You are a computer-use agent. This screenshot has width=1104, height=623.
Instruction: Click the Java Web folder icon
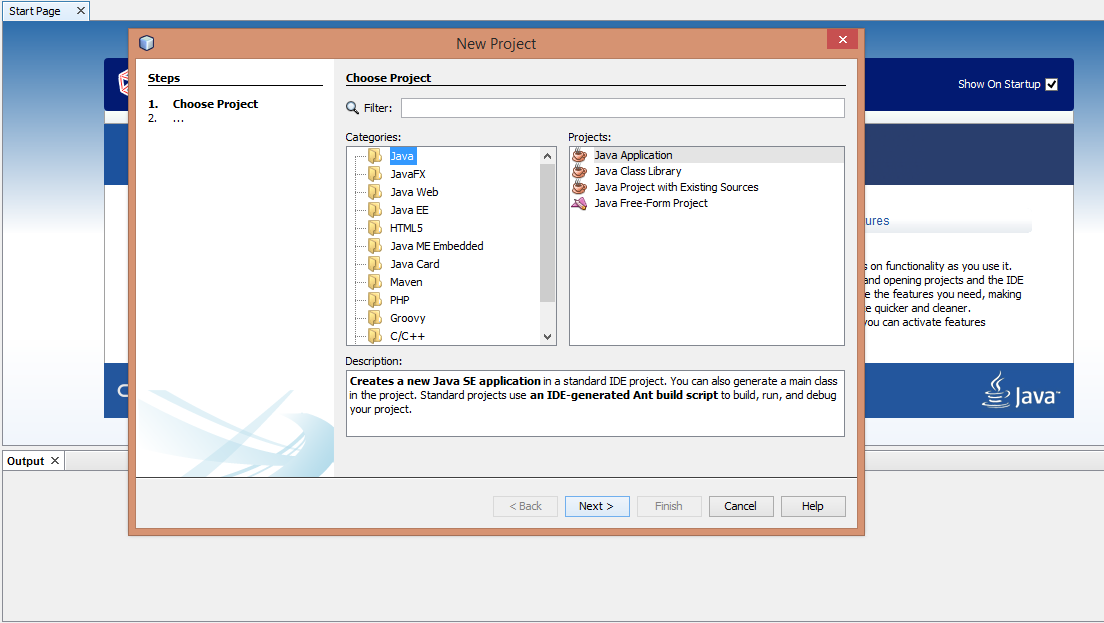point(375,191)
